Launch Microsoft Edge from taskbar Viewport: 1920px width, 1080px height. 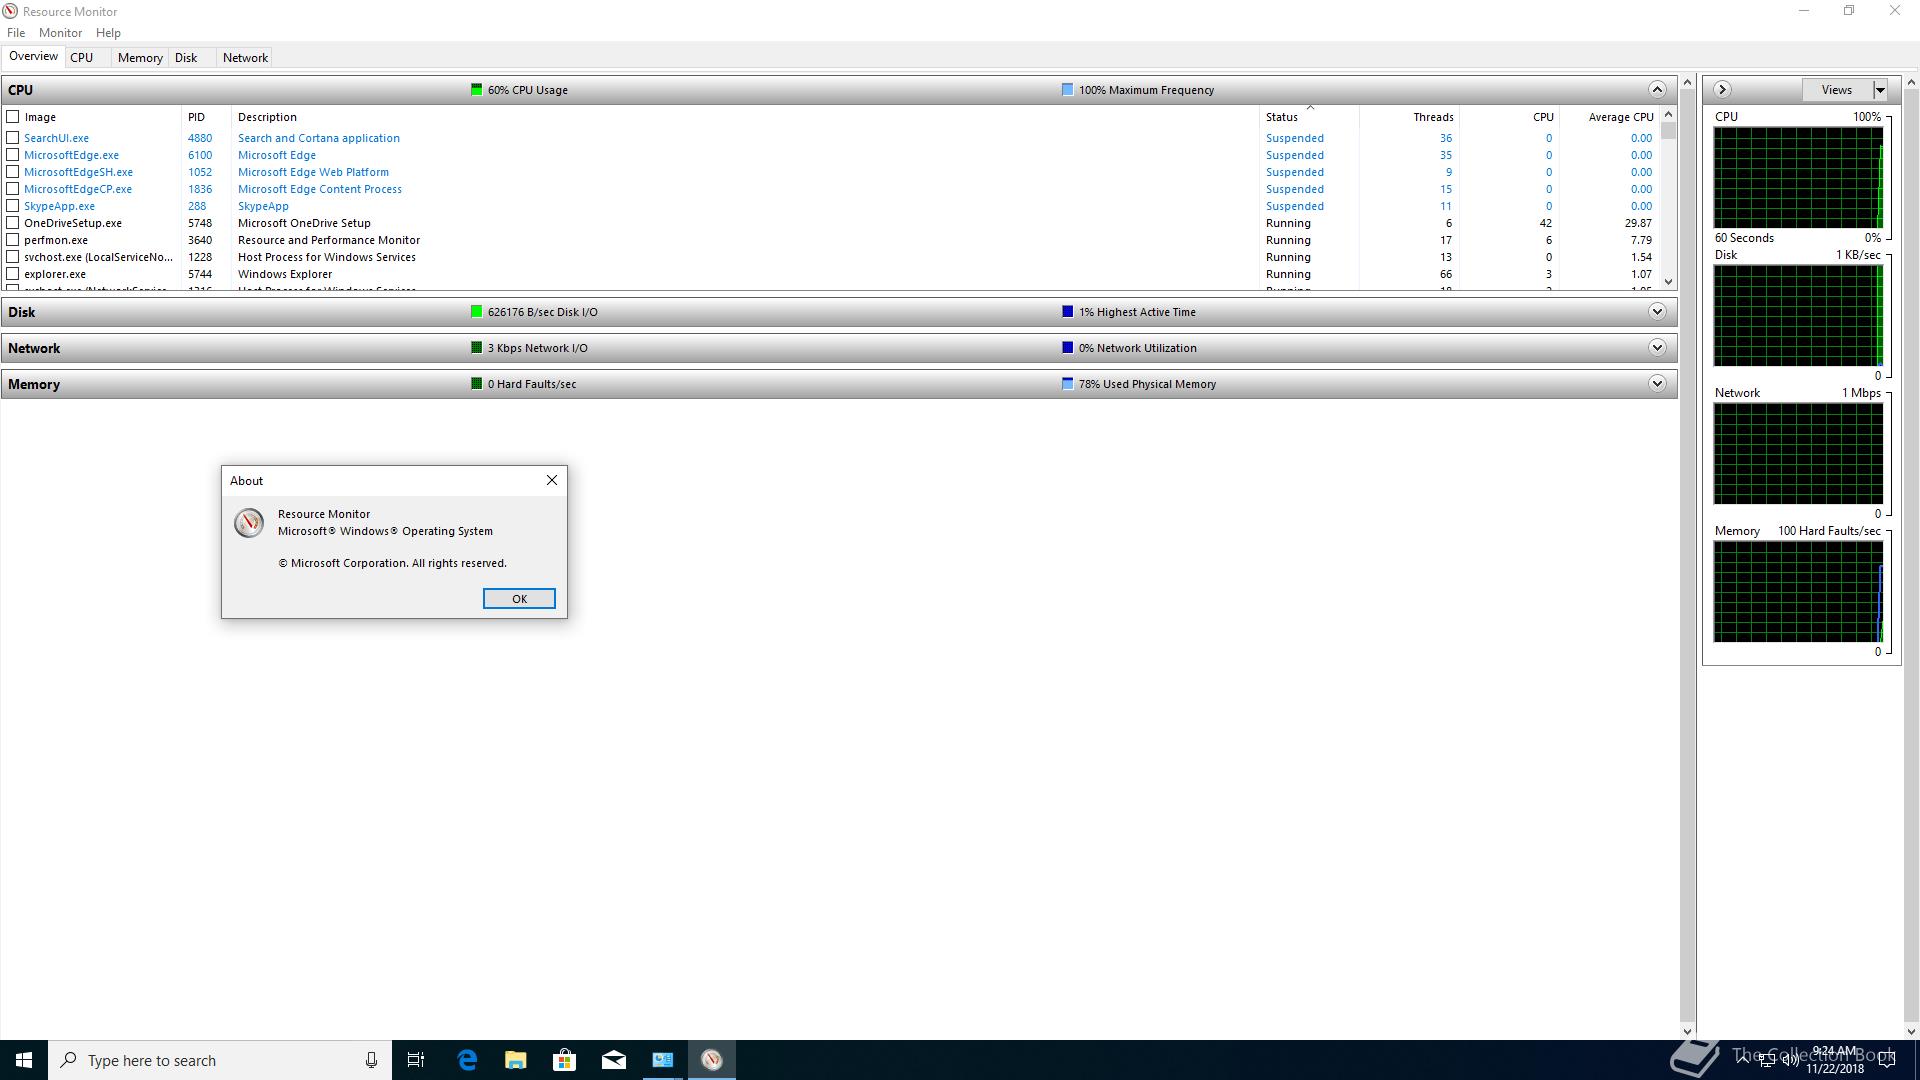click(x=467, y=1060)
